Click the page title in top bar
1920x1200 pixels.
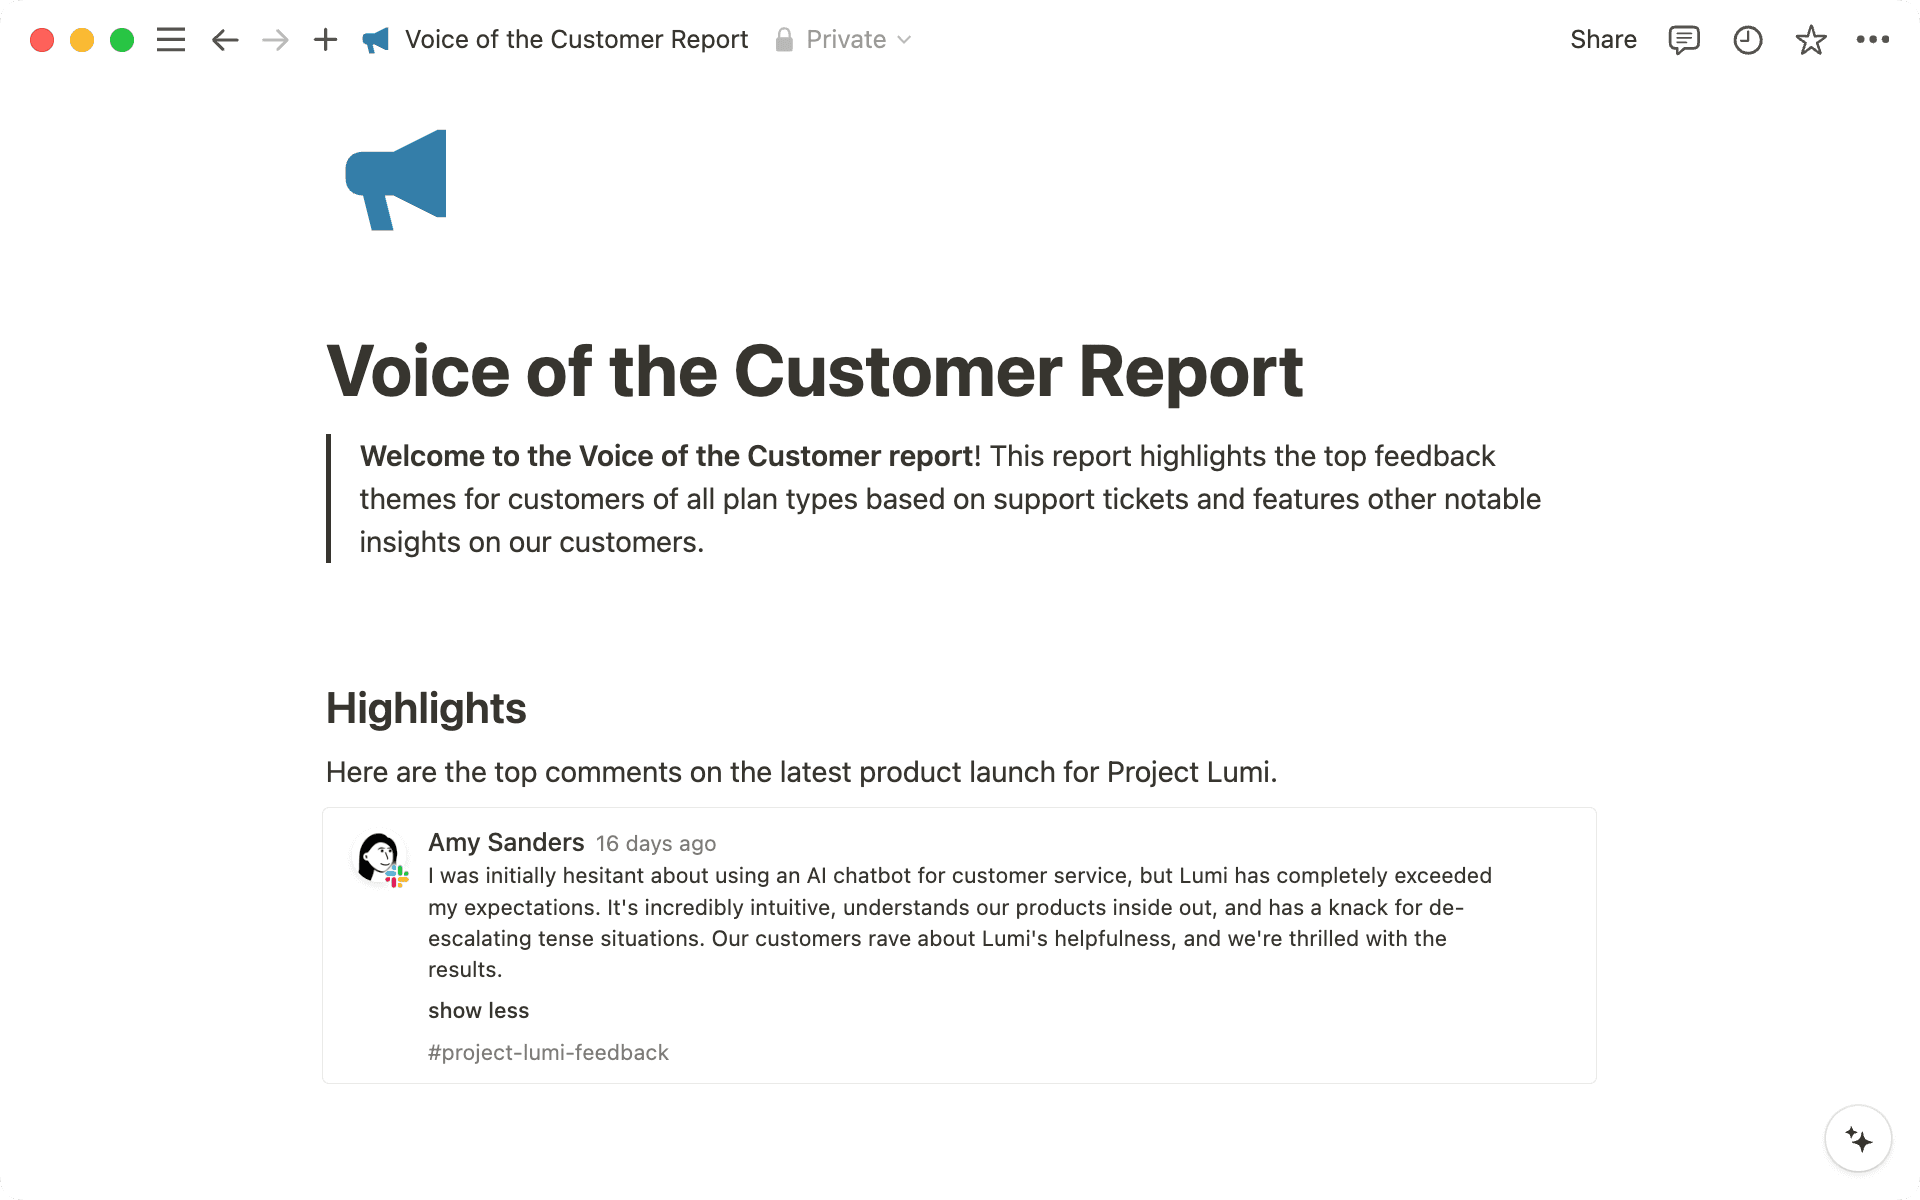pyautogui.click(x=576, y=40)
